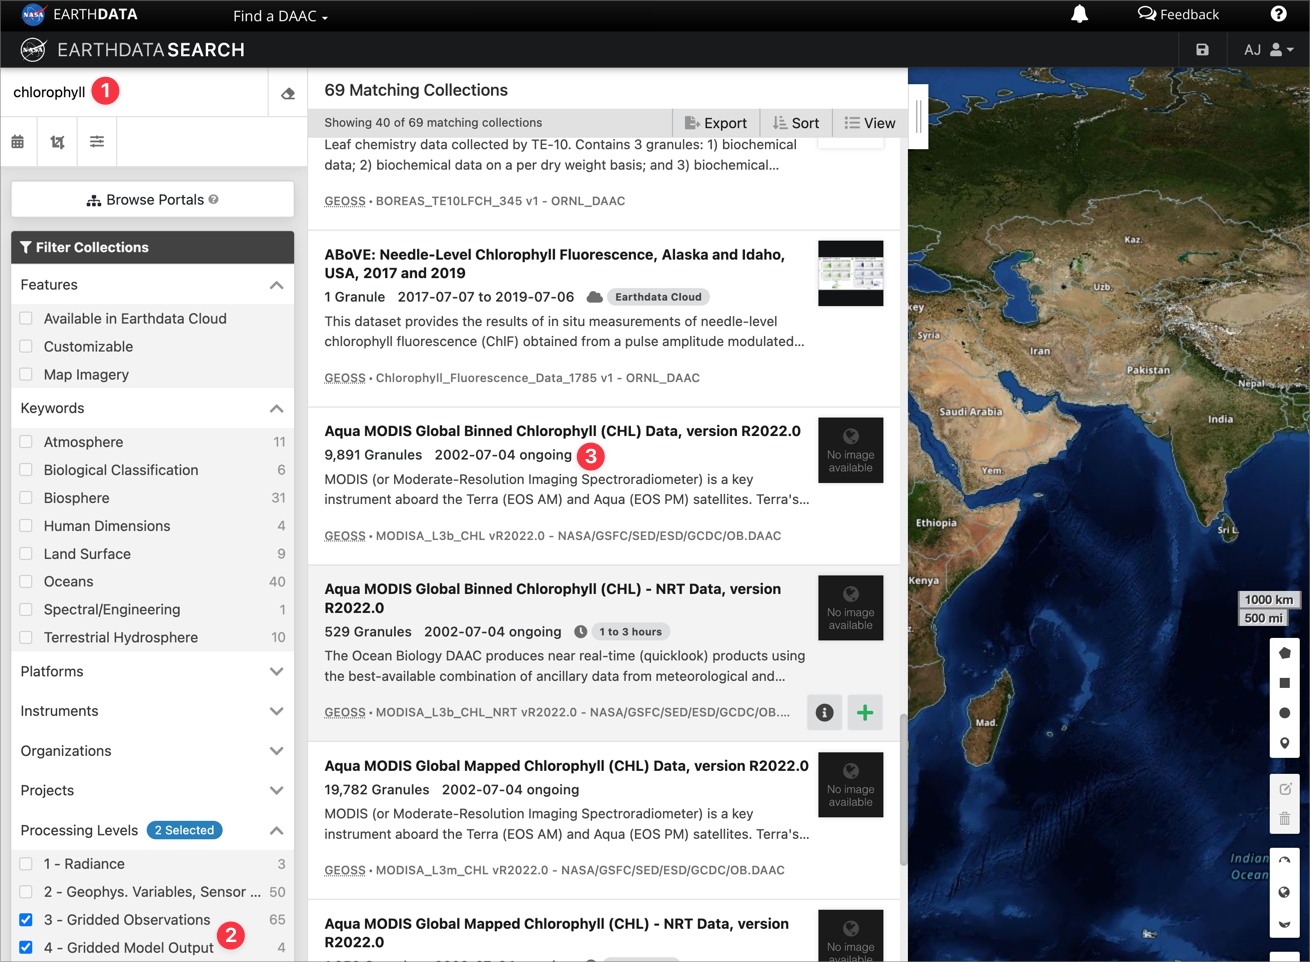The image size is (1310, 962).
Task: Click the advanced search sliders icon
Action: 97,142
